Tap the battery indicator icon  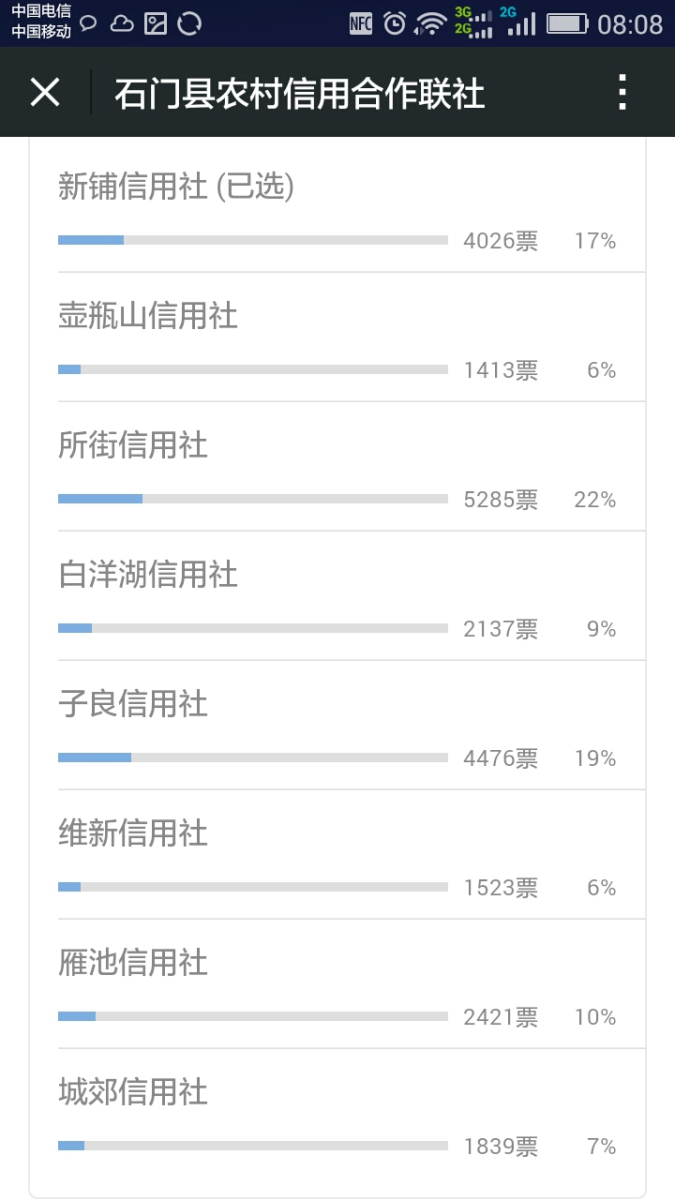567,24
